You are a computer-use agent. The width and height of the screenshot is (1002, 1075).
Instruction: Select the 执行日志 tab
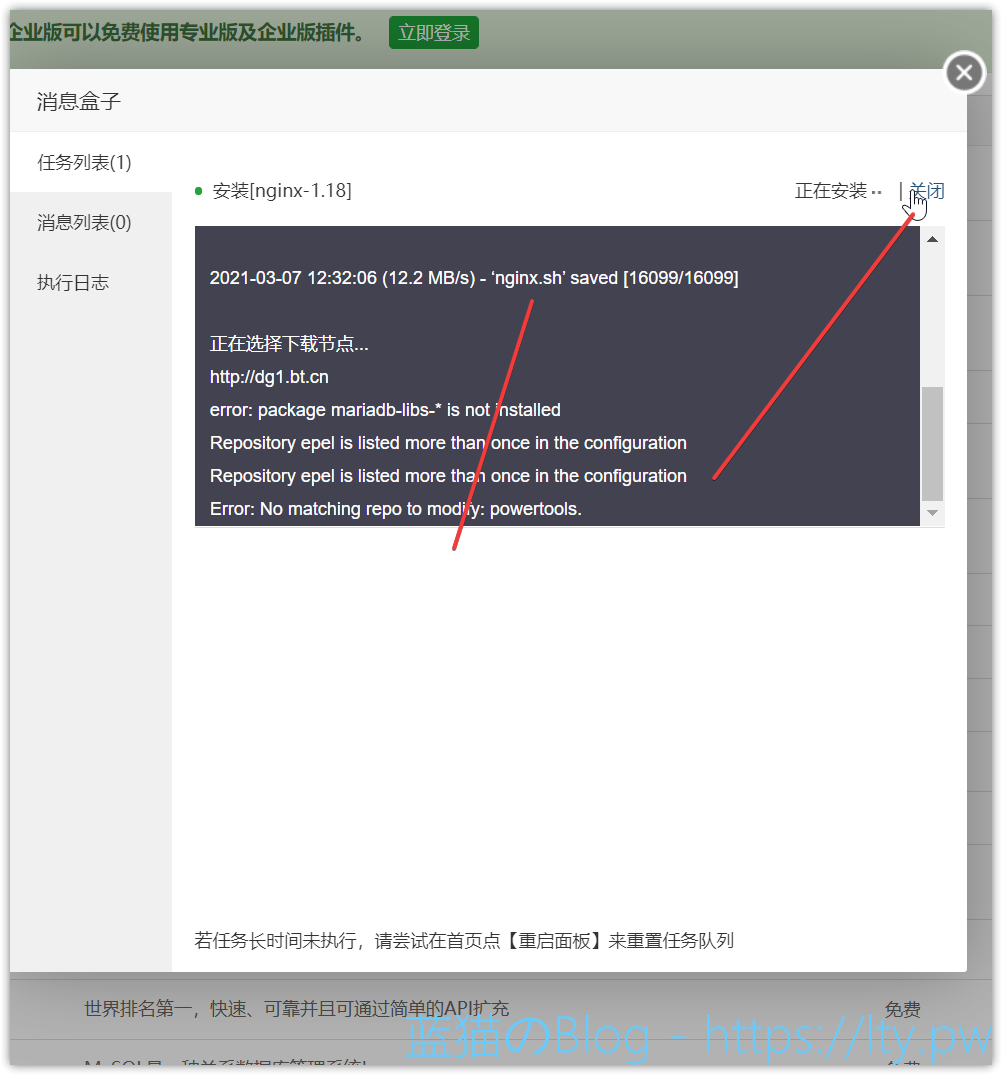pyautogui.click(x=73, y=283)
